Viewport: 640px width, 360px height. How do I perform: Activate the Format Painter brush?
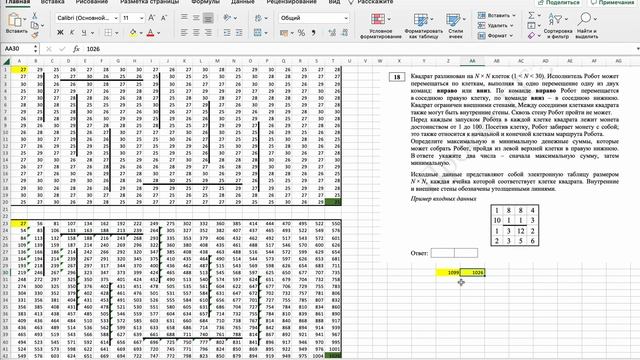click(35, 35)
